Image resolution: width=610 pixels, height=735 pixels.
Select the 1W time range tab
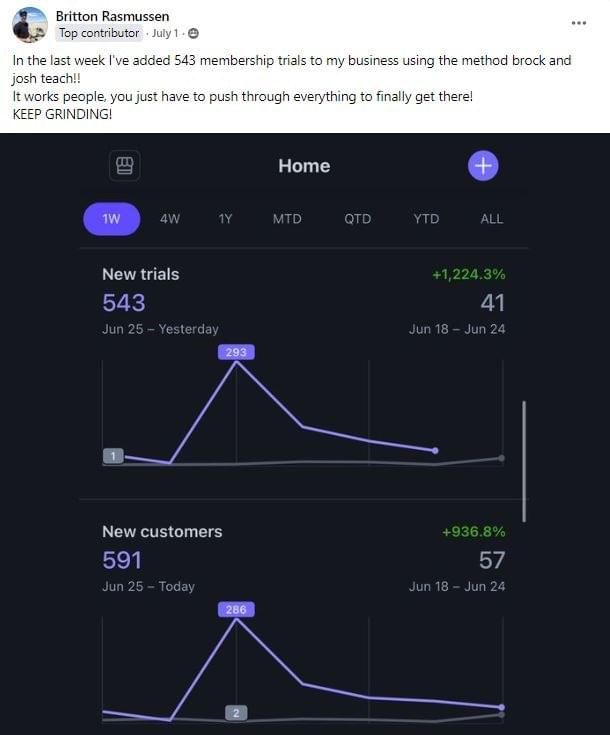112,219
